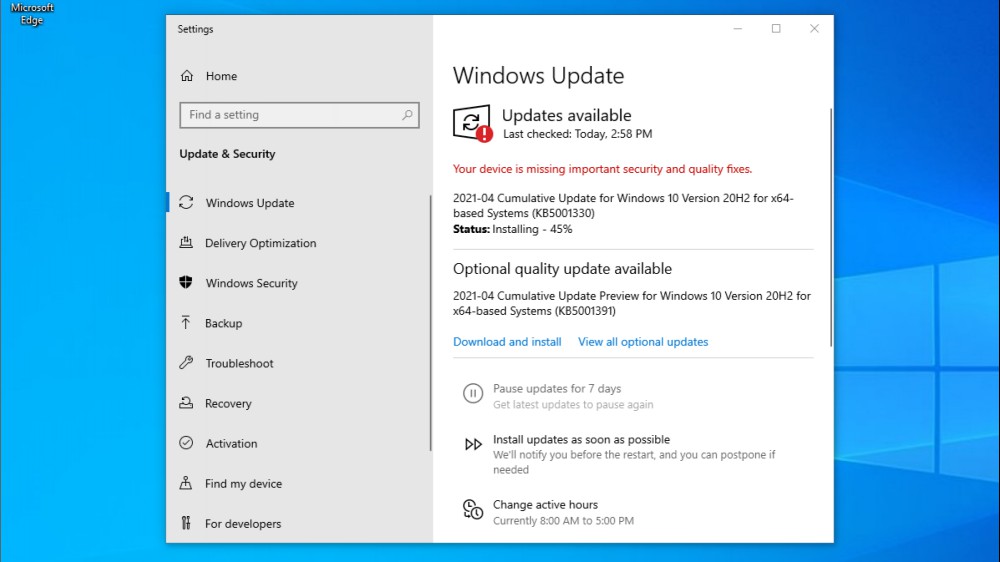
Task: Click the For developers tools icon
Action: [x=186, y=523]
